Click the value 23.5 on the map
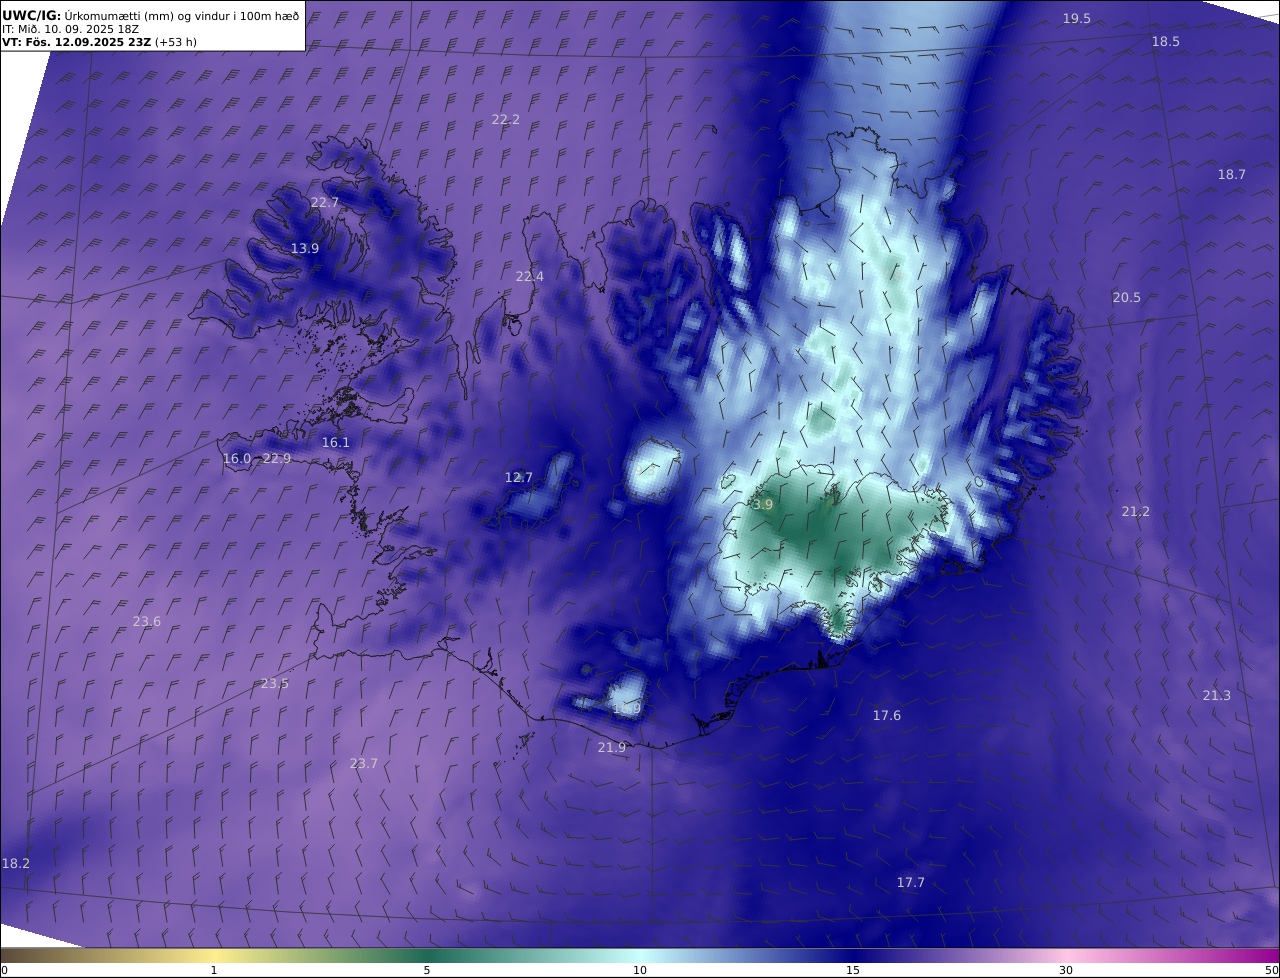Screen dimensions: 1280x978 pyautogui.click(x=275, y=684)
